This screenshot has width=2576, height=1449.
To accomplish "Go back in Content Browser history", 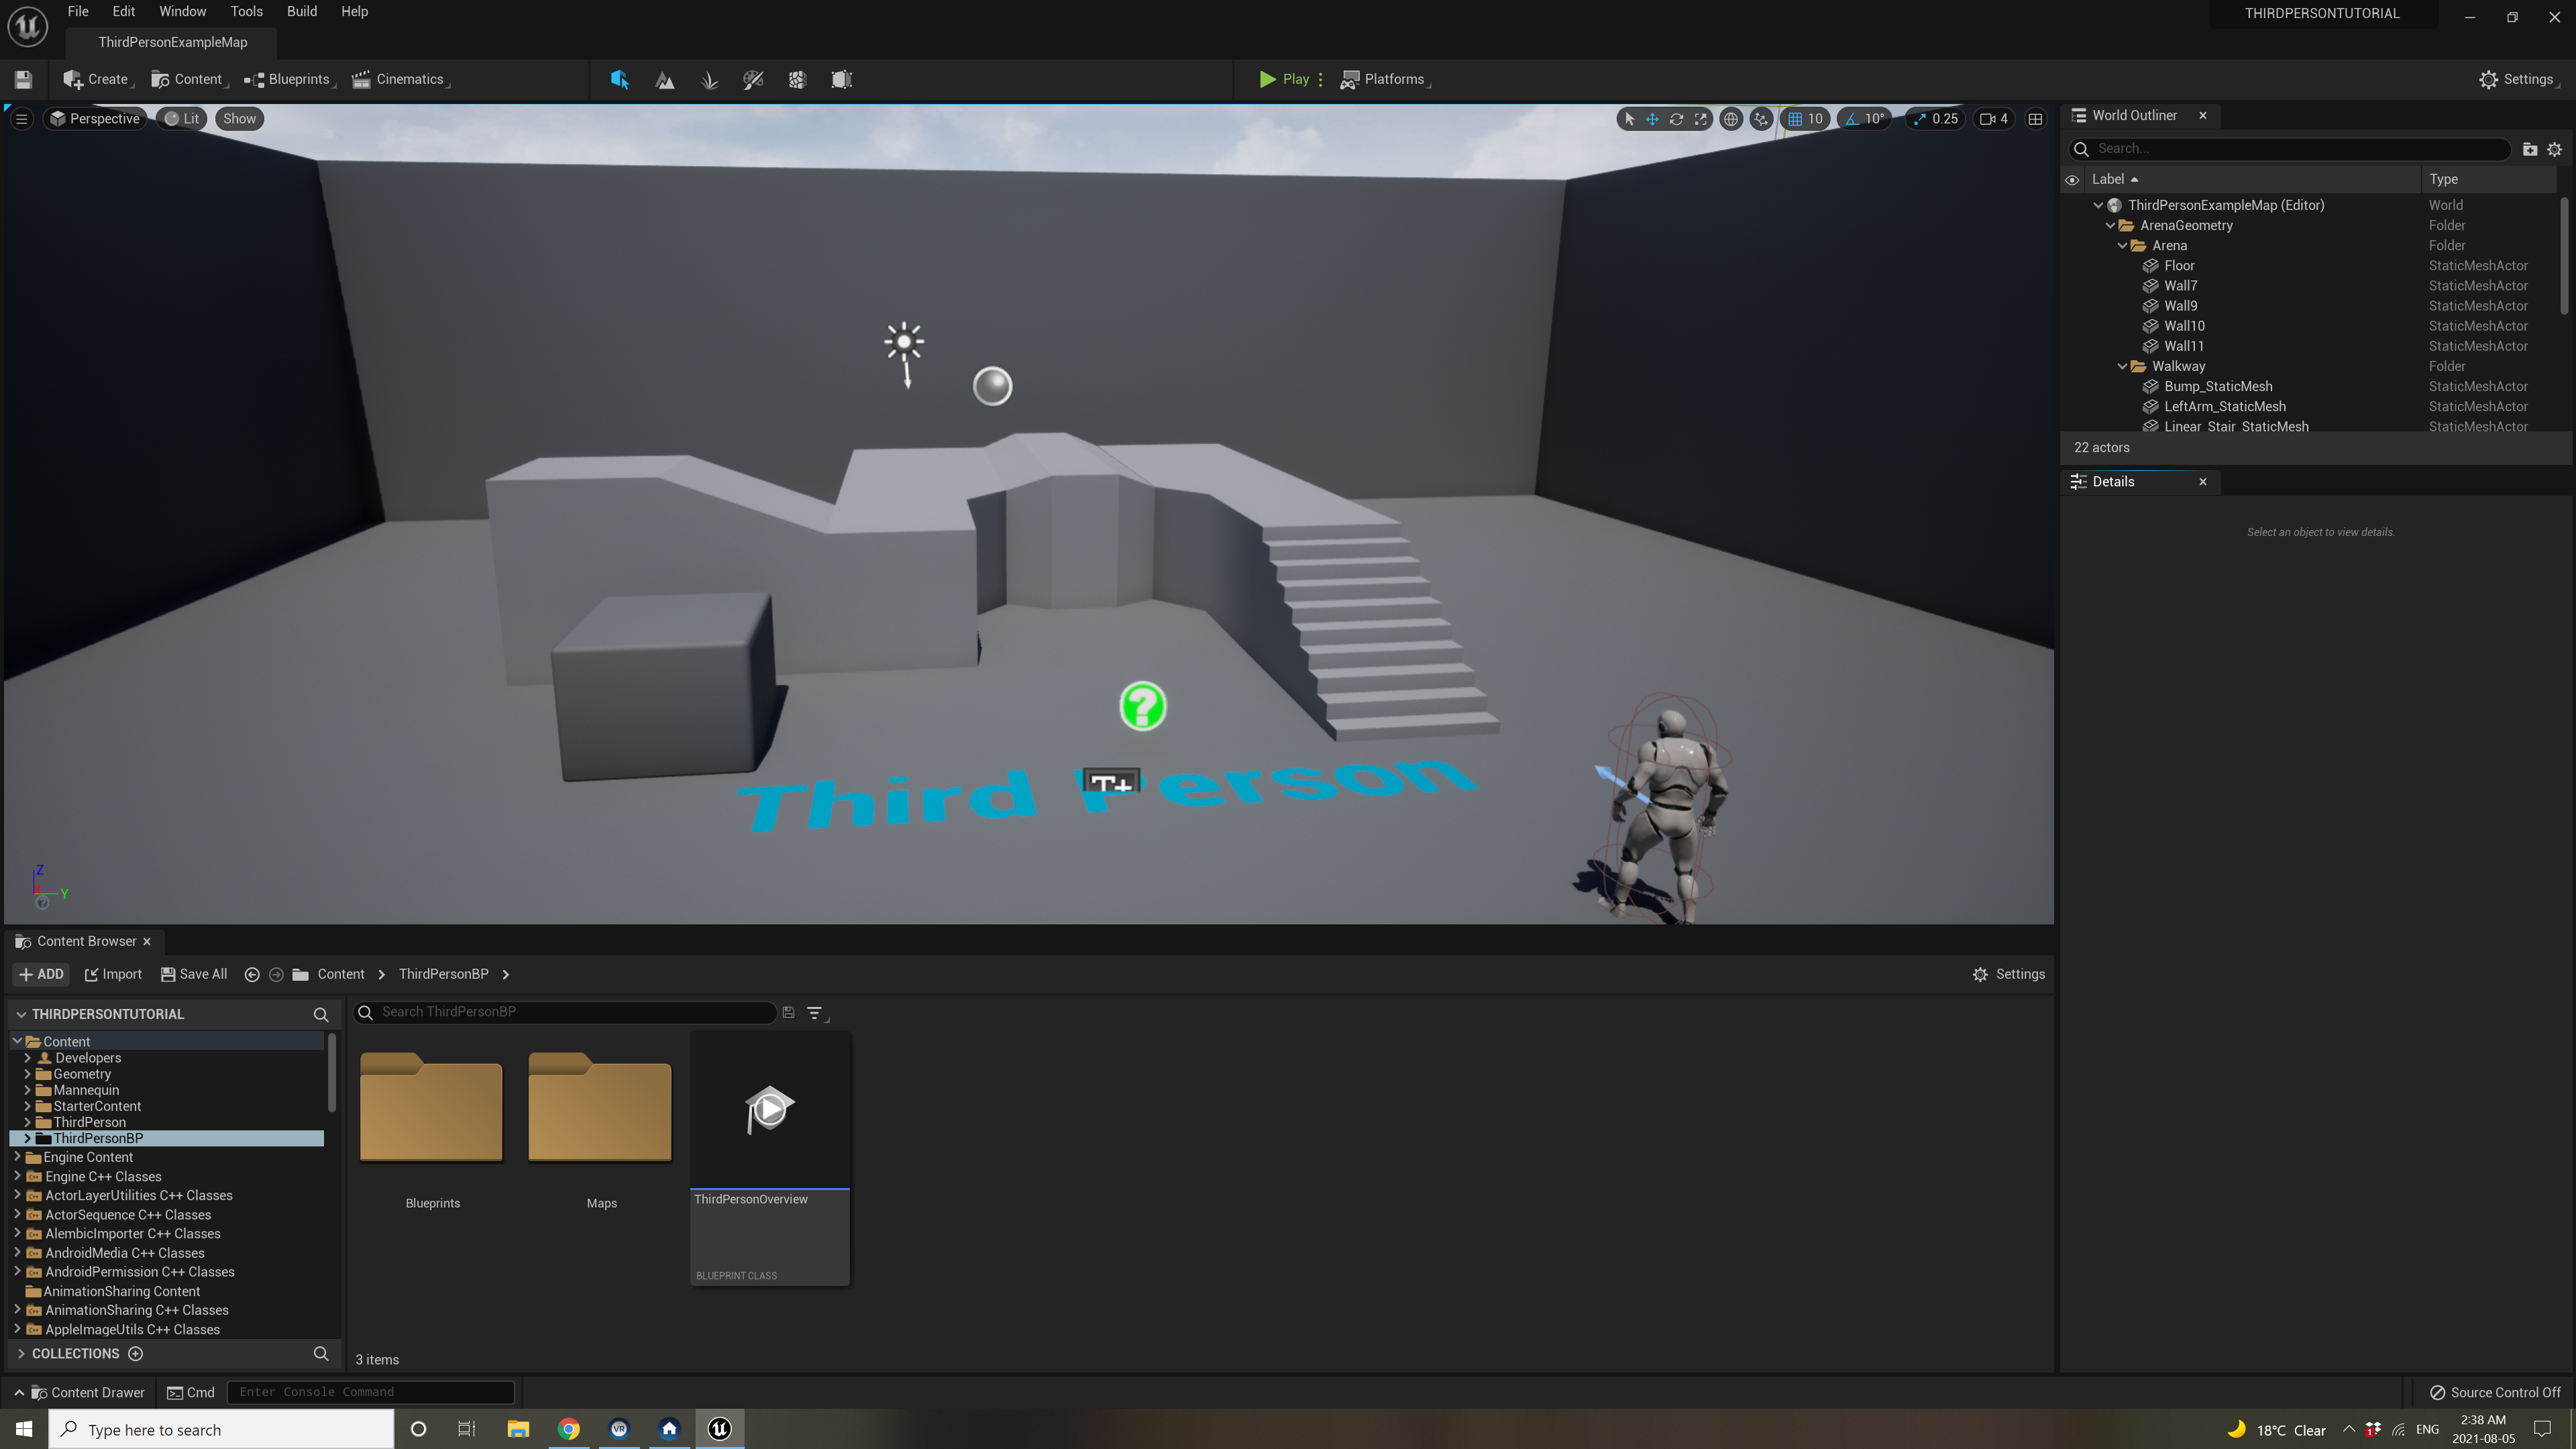I will [x=252, y=974].
